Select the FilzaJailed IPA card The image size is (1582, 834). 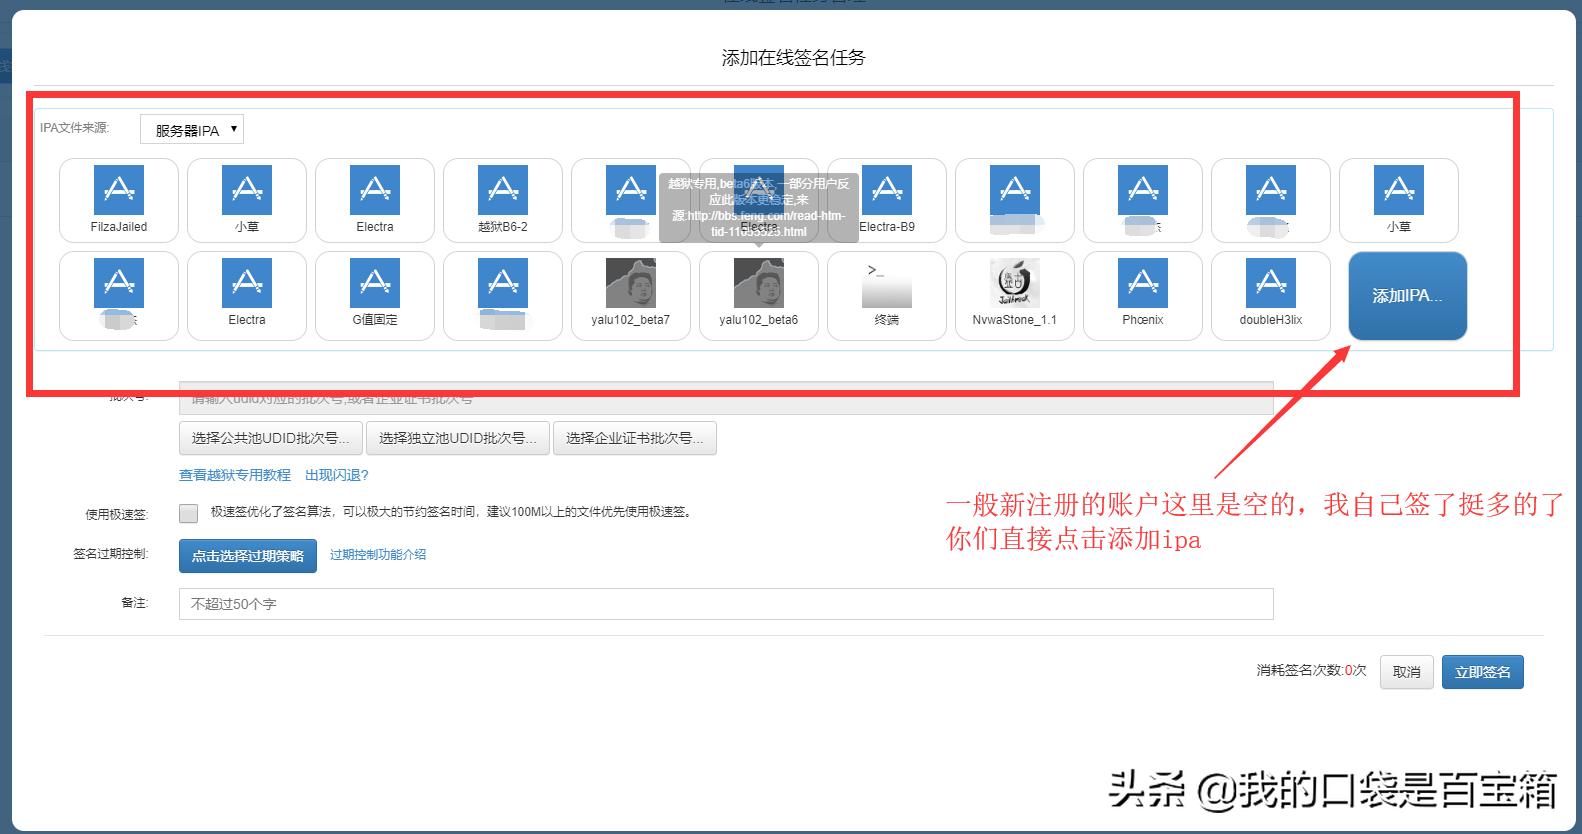tap(119, 200)
